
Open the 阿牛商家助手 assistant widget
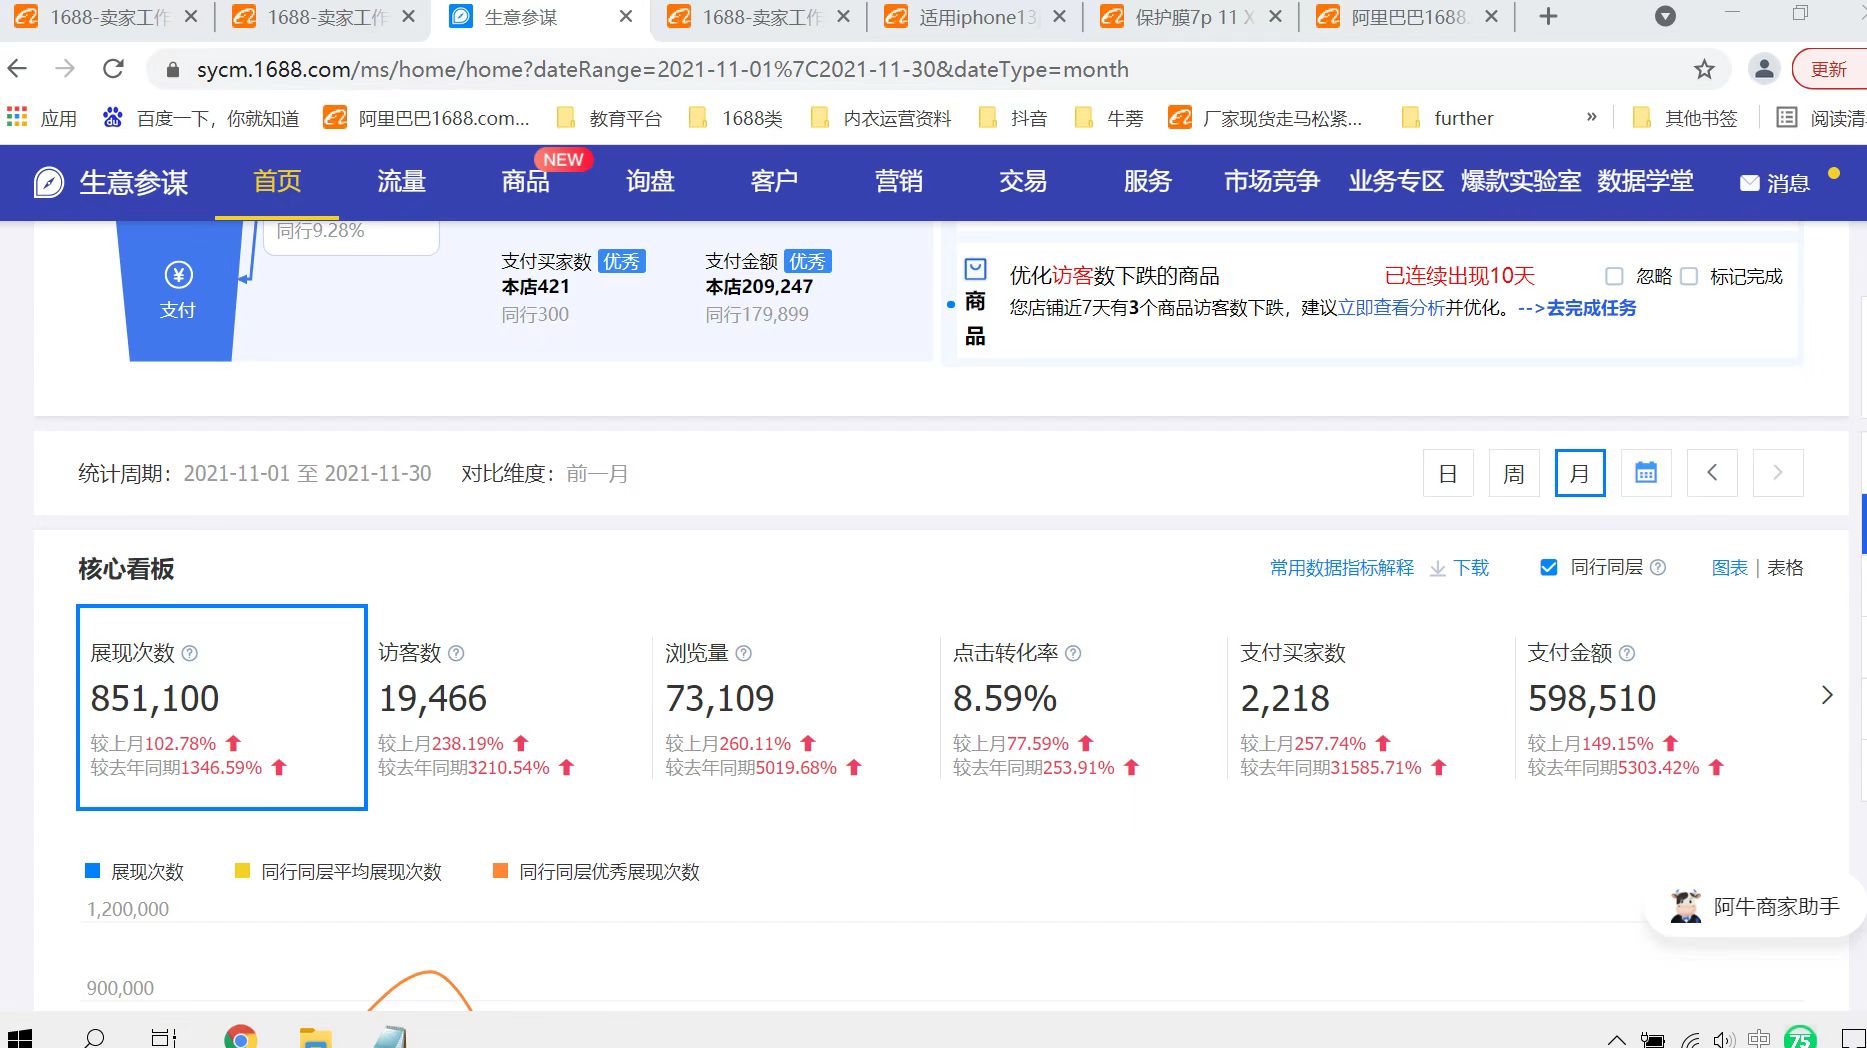[x=1756, y=906]
